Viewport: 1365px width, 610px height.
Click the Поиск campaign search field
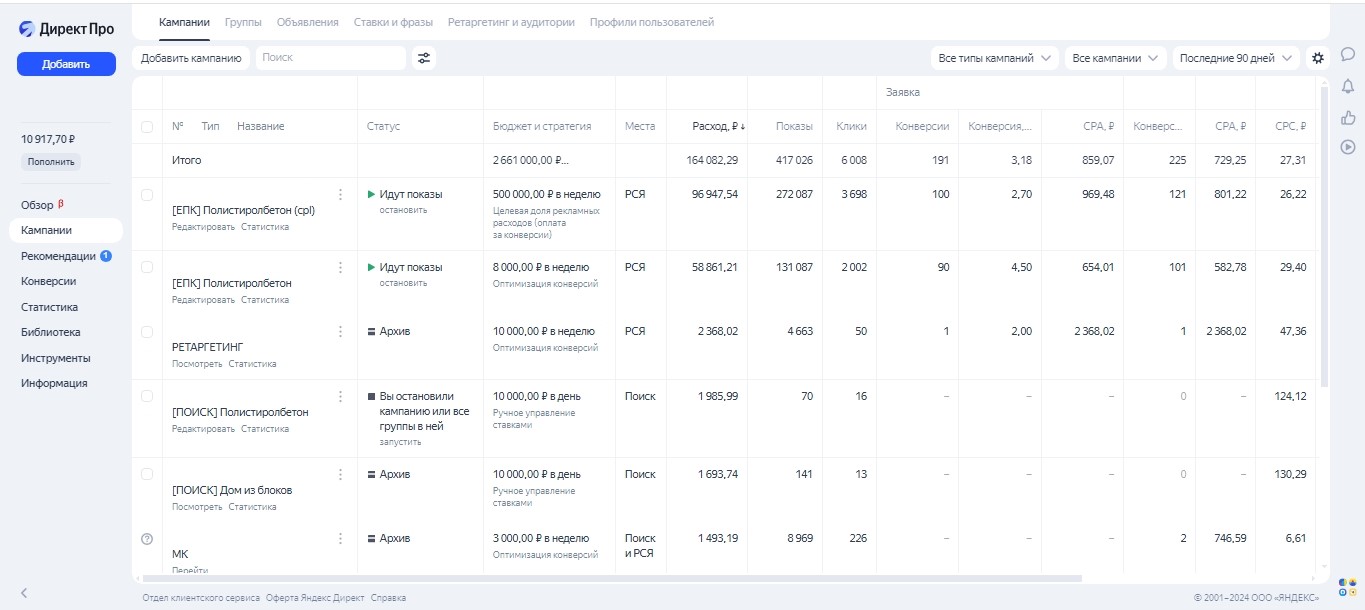[x=330, y=58]
